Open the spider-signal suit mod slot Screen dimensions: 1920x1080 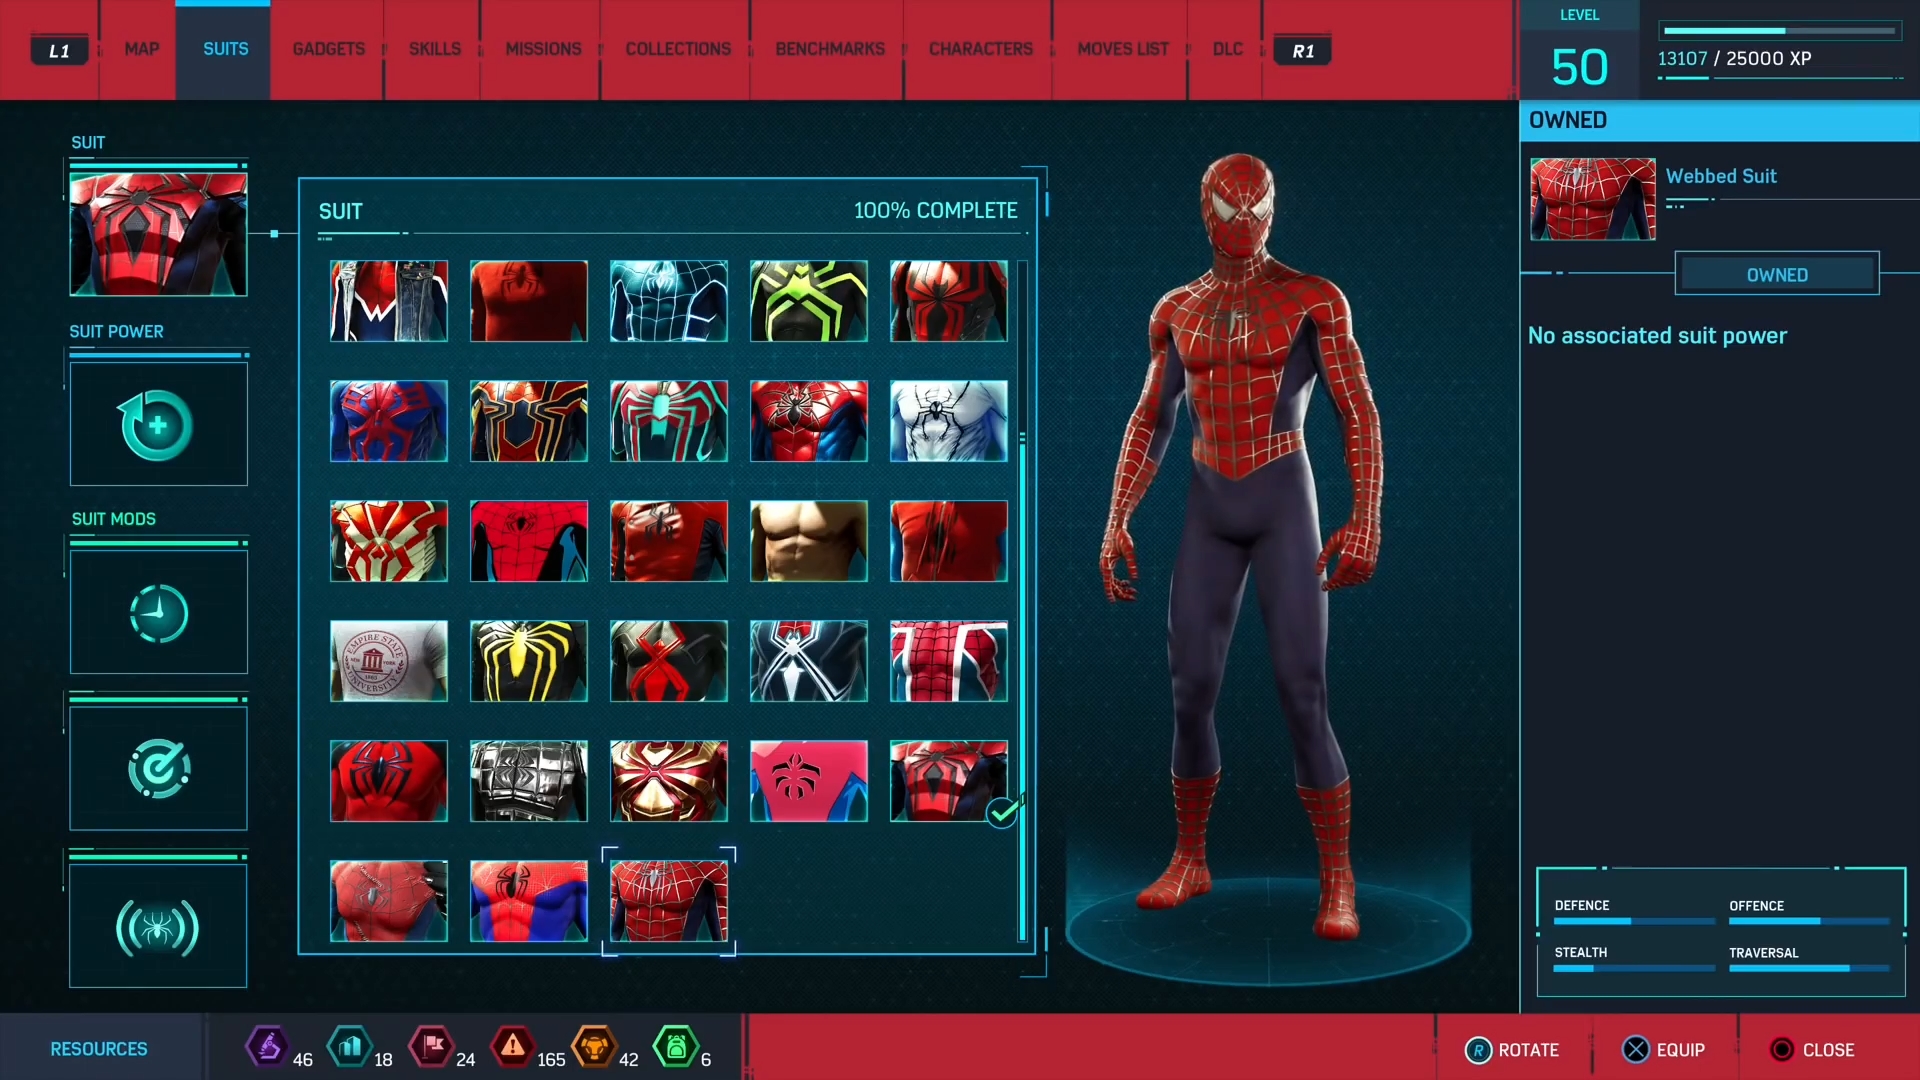point(158,926)
